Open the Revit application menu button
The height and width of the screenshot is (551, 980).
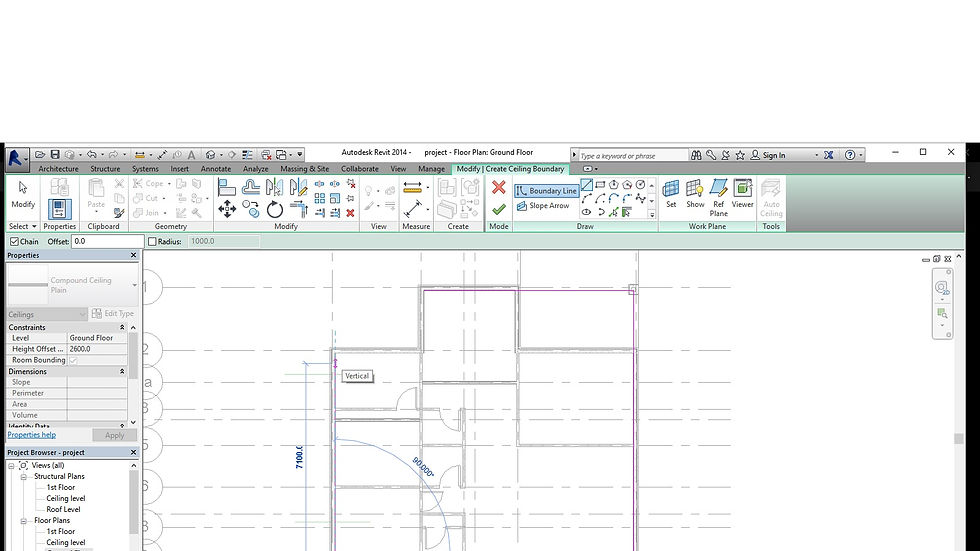point(17,158)
